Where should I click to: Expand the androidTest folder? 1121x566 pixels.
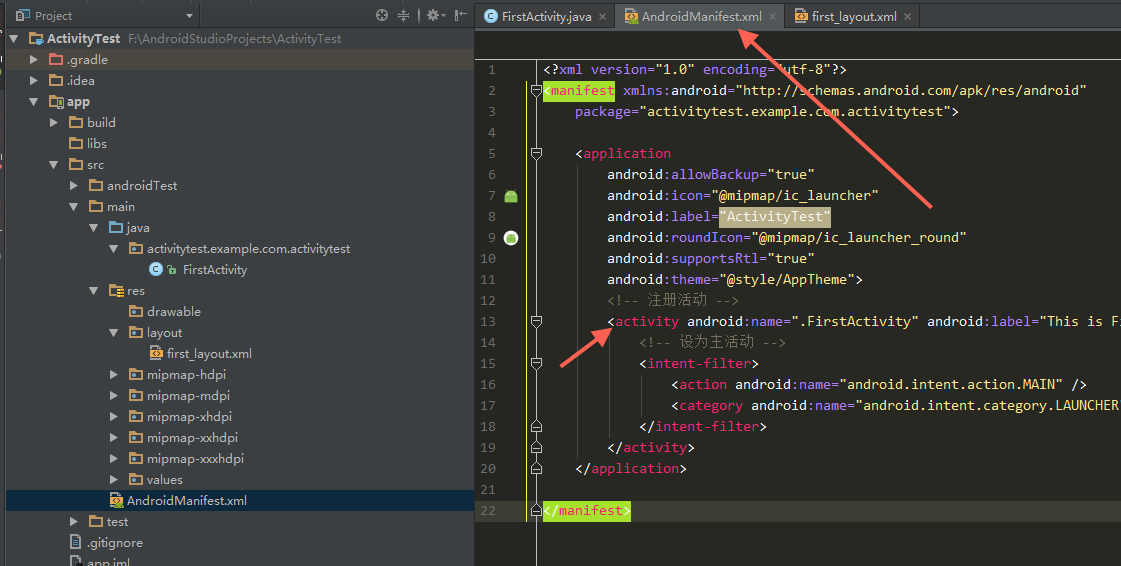point(74,186)
